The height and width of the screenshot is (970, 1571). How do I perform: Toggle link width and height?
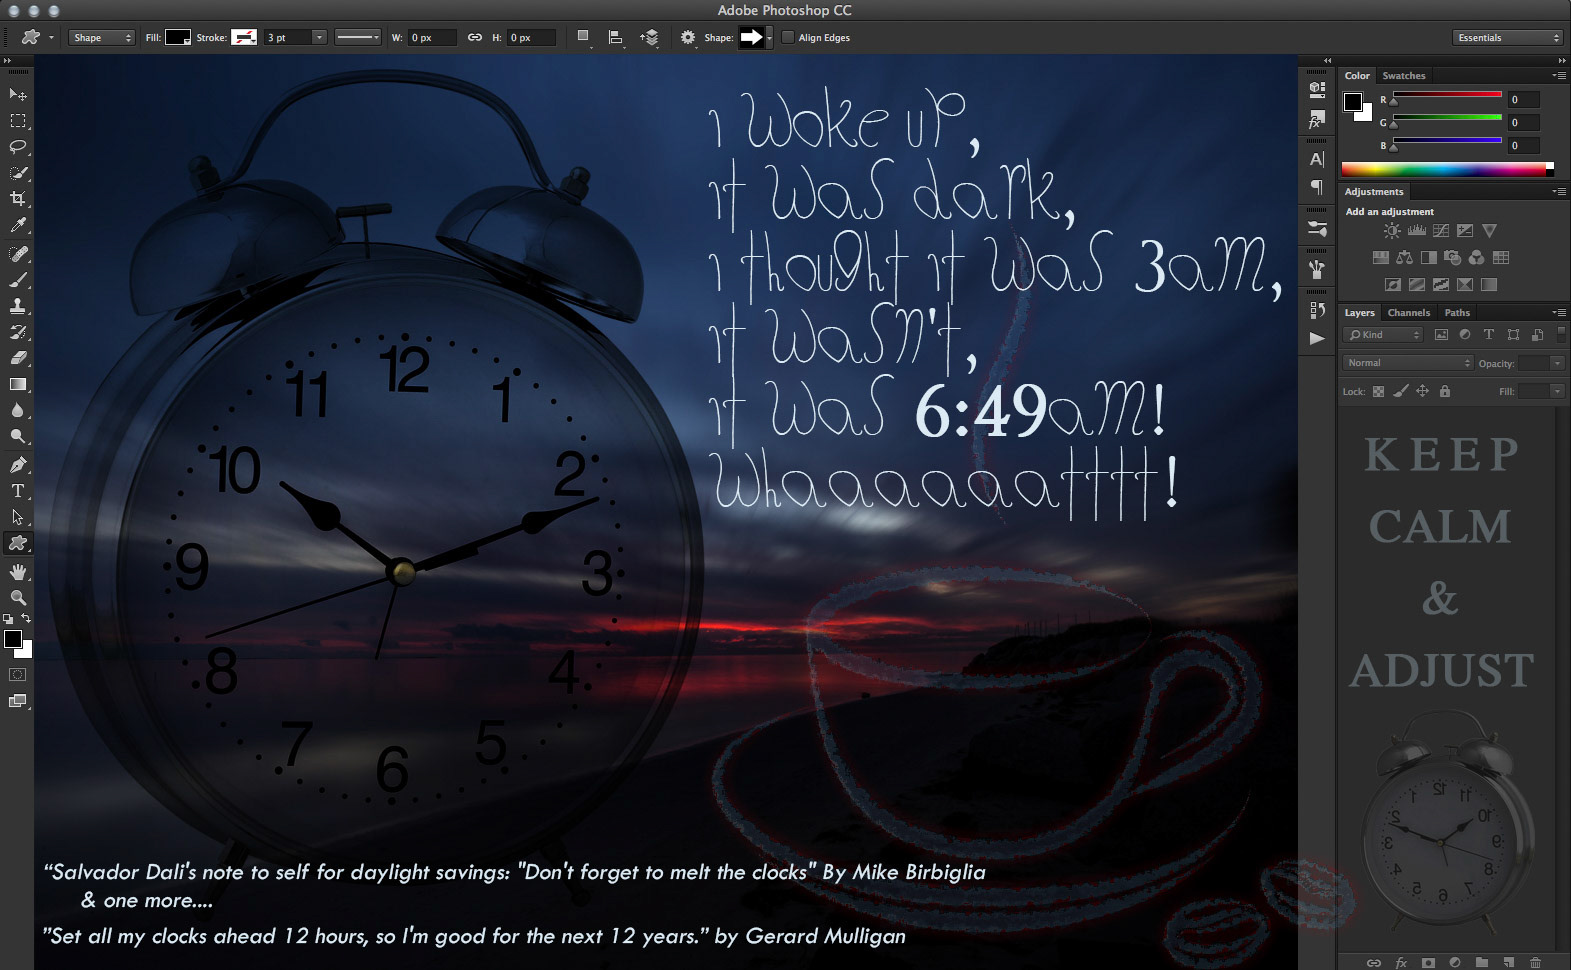coord(475,38)
